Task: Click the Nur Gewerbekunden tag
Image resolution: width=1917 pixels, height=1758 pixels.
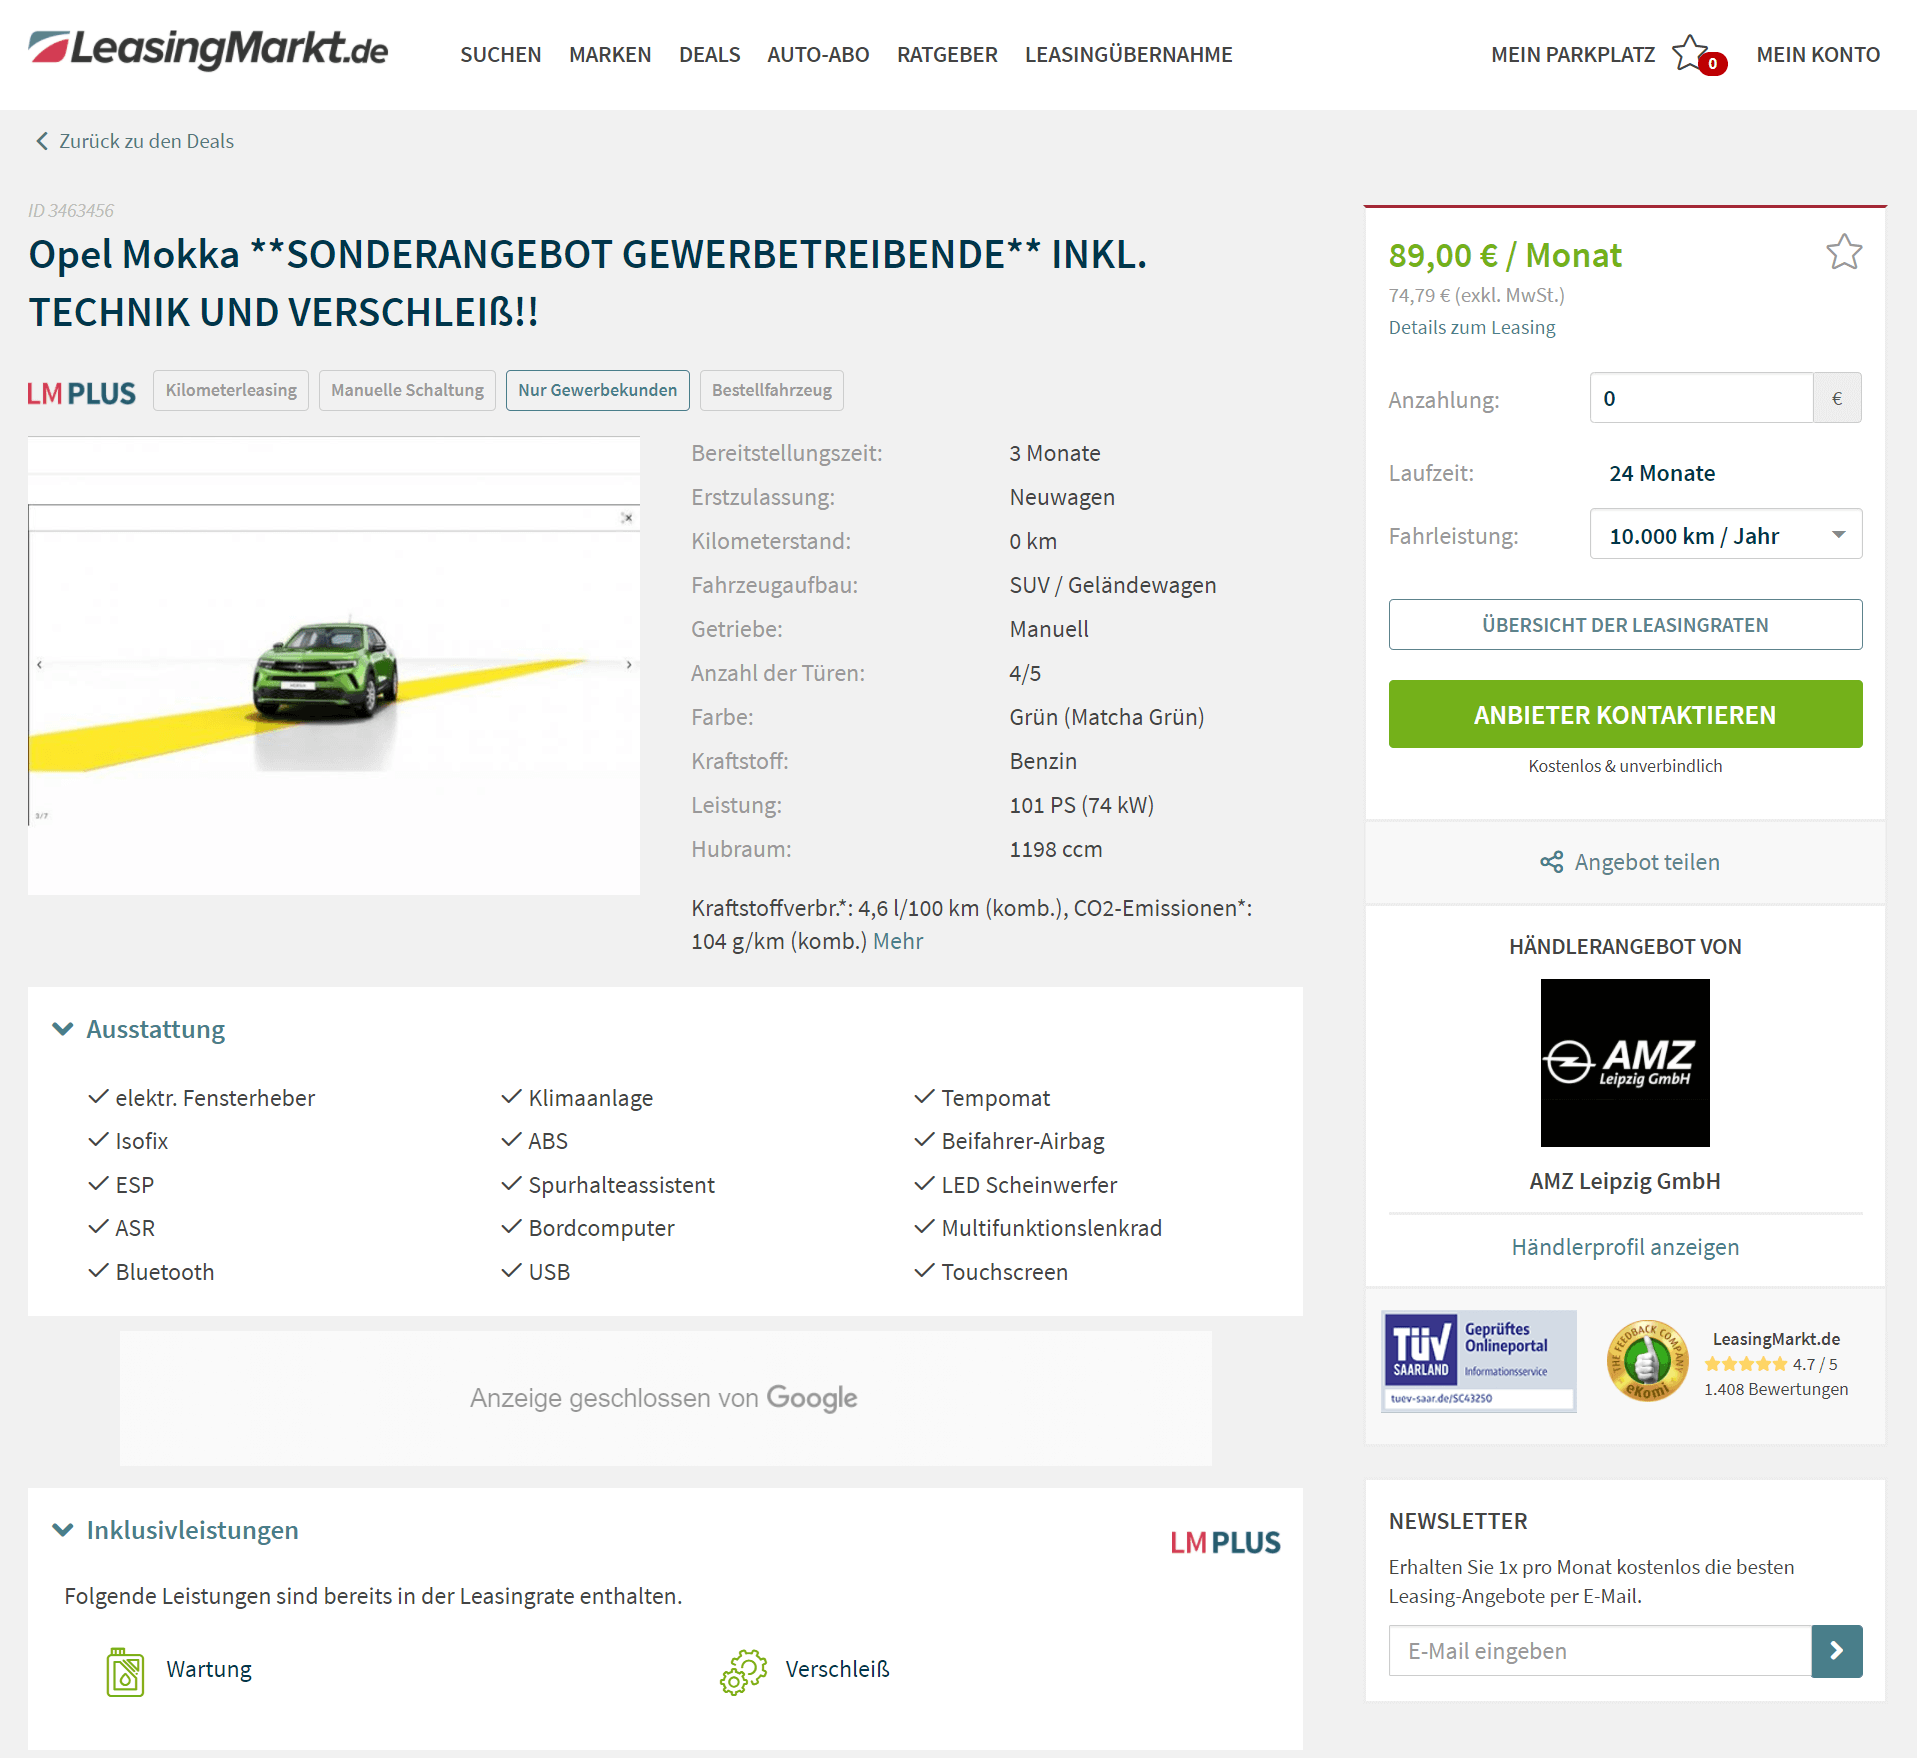Action: (597, 390)
